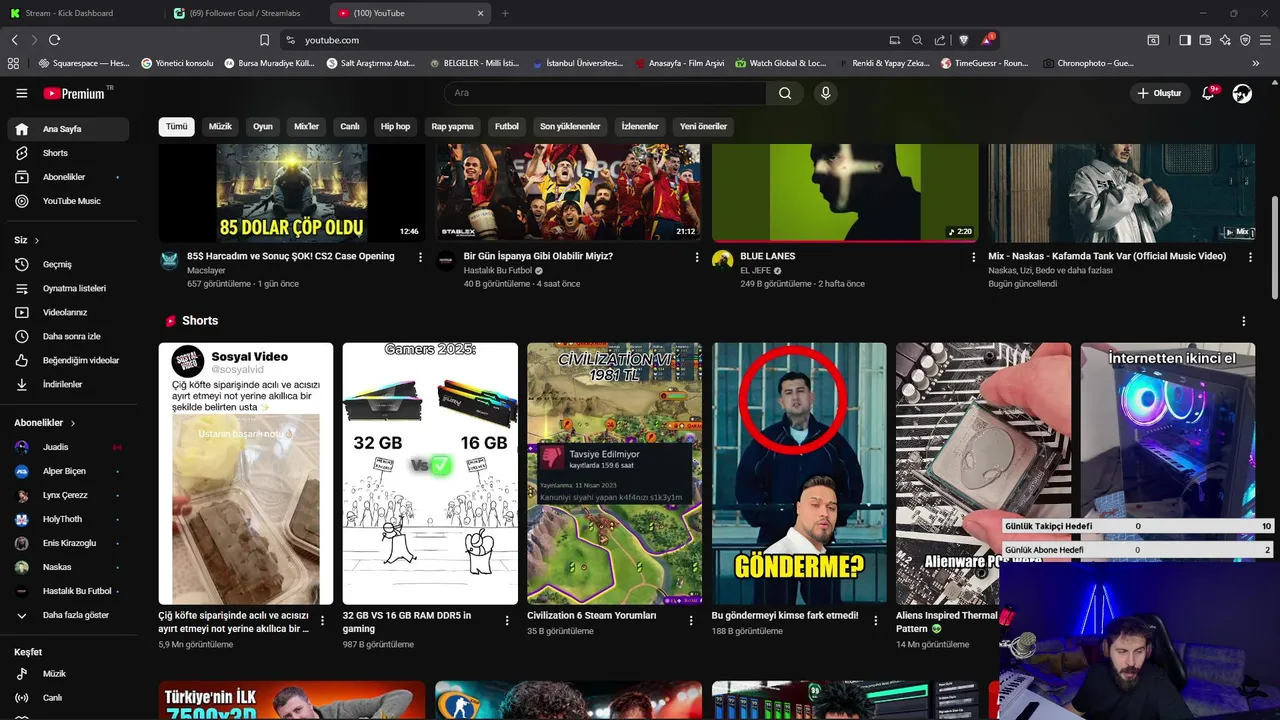The height and width of the screenshot is (720, 1280).
Task: Select the Son yüklenenler chip
Action: click(570, 127)
